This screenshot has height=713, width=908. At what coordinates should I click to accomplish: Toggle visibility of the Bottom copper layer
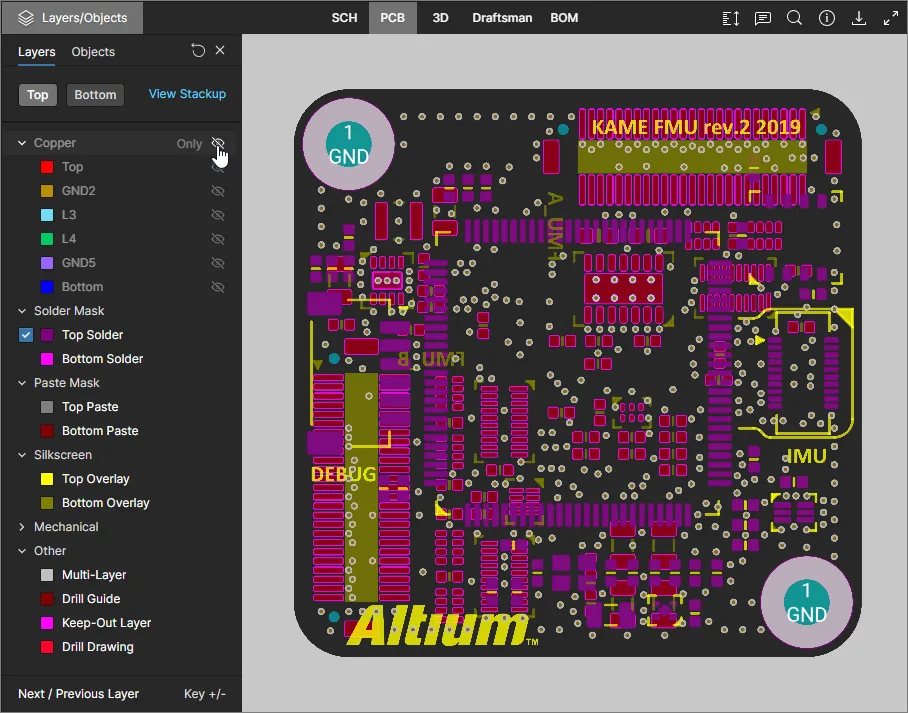point(217,287)
